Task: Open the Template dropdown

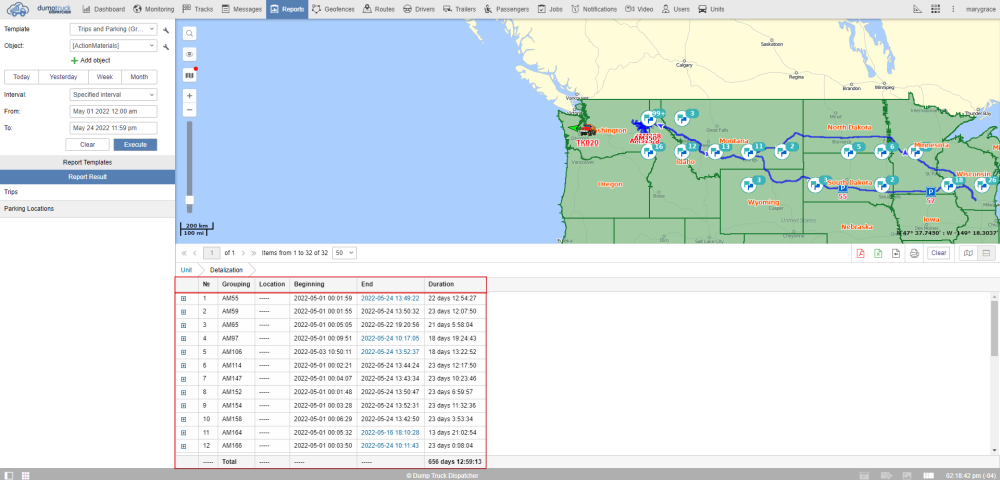Action: coord(113,30)
